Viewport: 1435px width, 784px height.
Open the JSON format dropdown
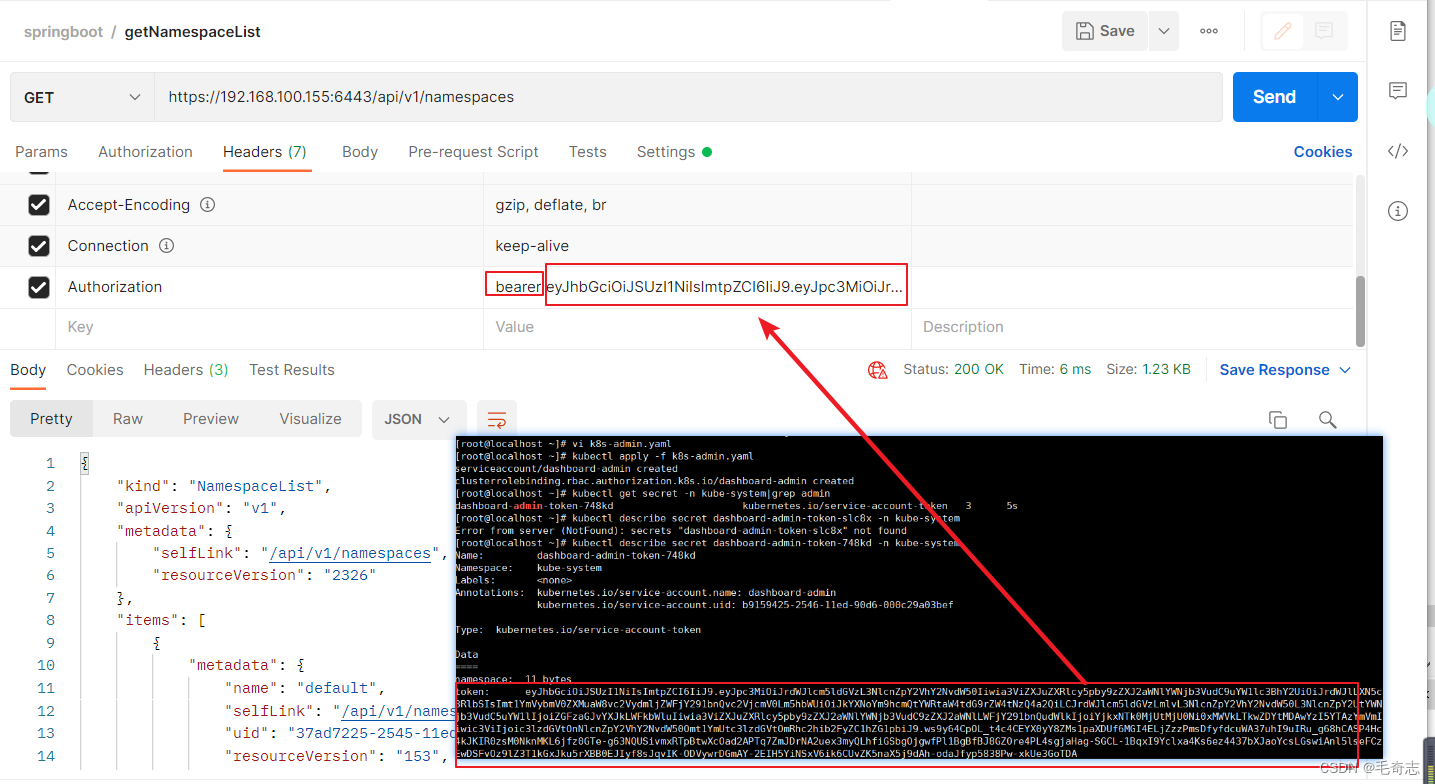pyautogui.click(x=419, y=419)
